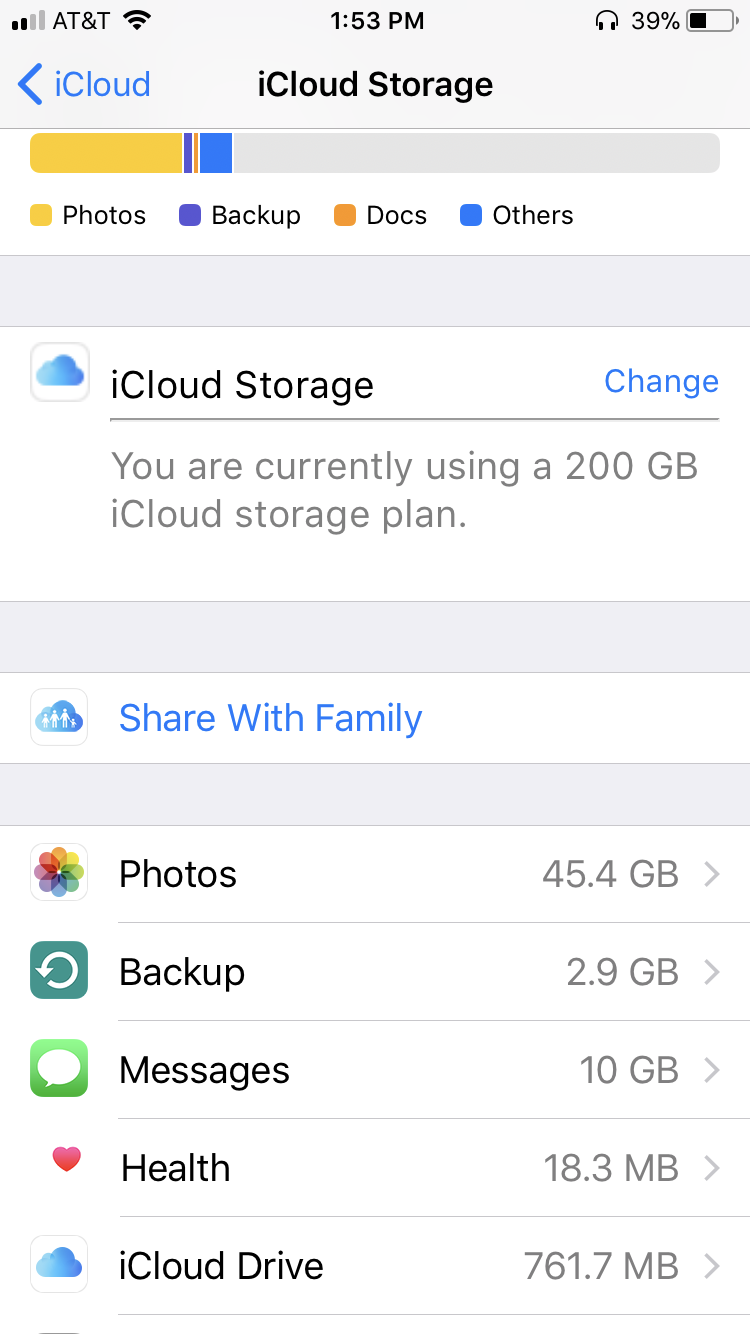The height and width of the screenshot is (1334, 750).
Task: Tap the iCloud back button label
Action: 102,85
